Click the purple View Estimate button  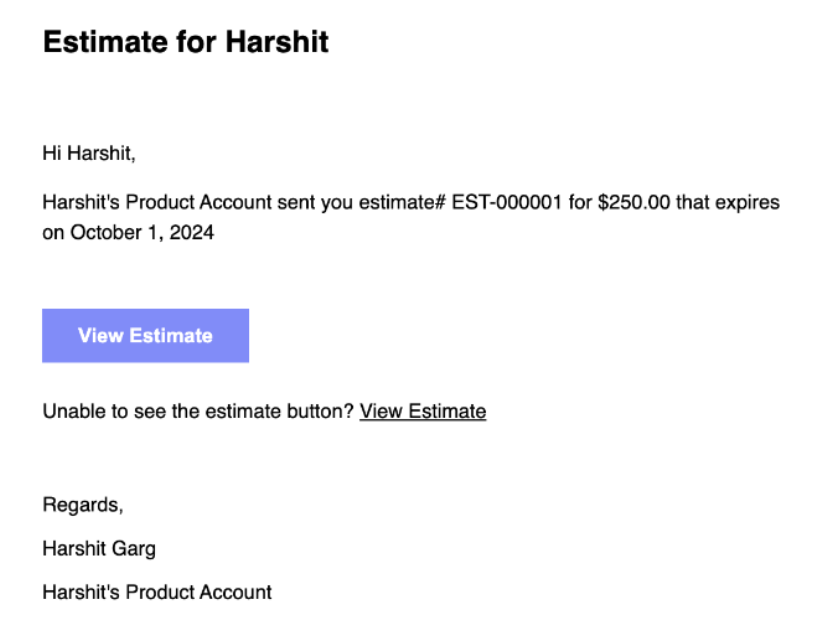[145, 336]
